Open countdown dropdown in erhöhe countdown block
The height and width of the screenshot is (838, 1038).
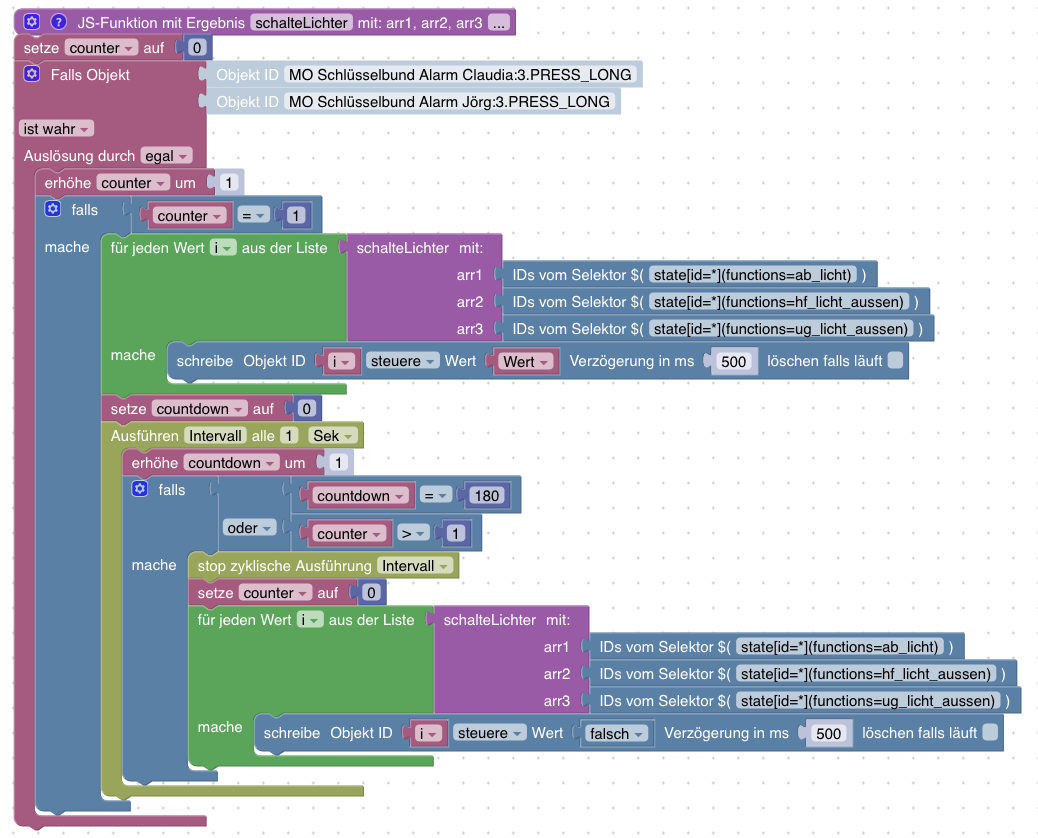pos(231,463)
